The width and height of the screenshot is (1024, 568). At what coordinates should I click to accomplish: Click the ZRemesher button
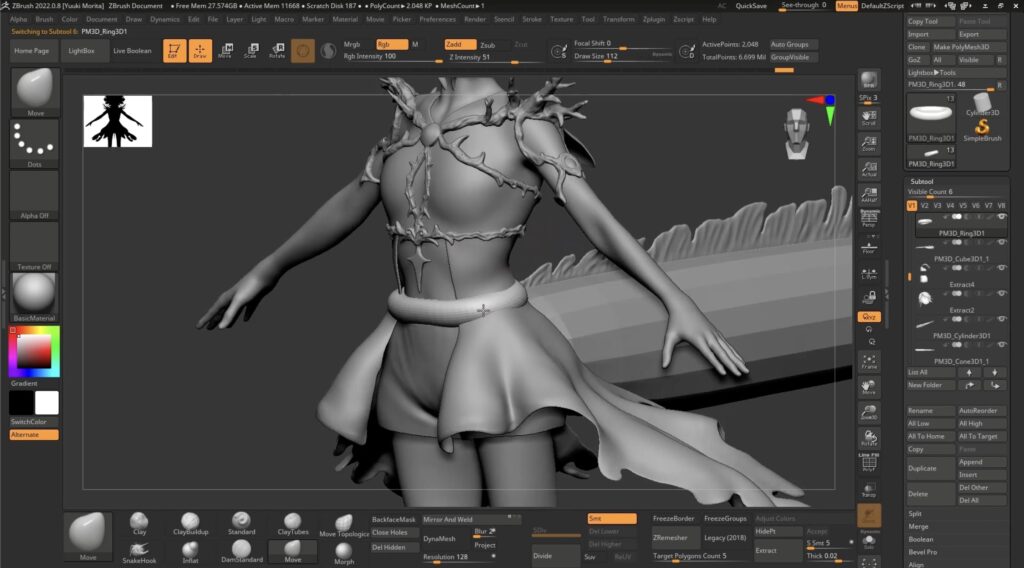tap(669, 538)
